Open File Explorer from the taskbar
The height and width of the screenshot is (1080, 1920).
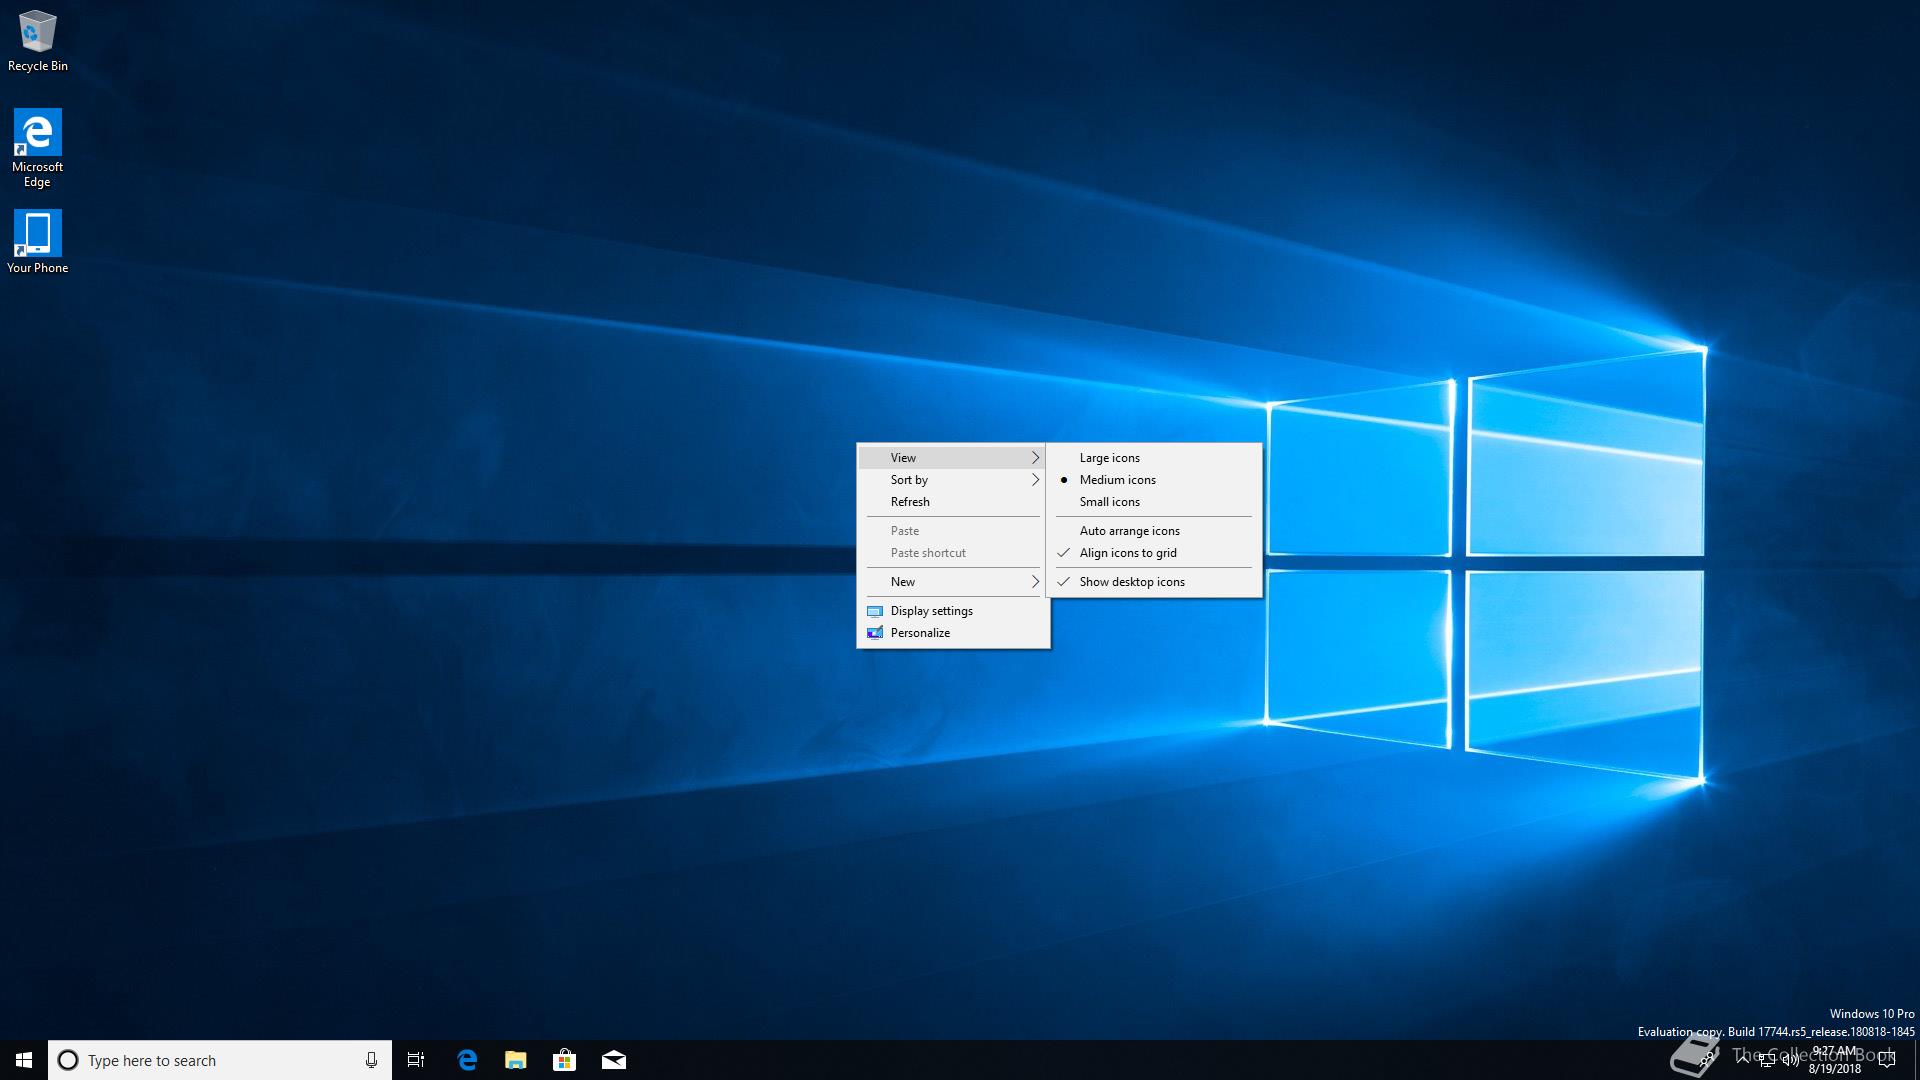pyautogui.click(x=516, y=1060)
